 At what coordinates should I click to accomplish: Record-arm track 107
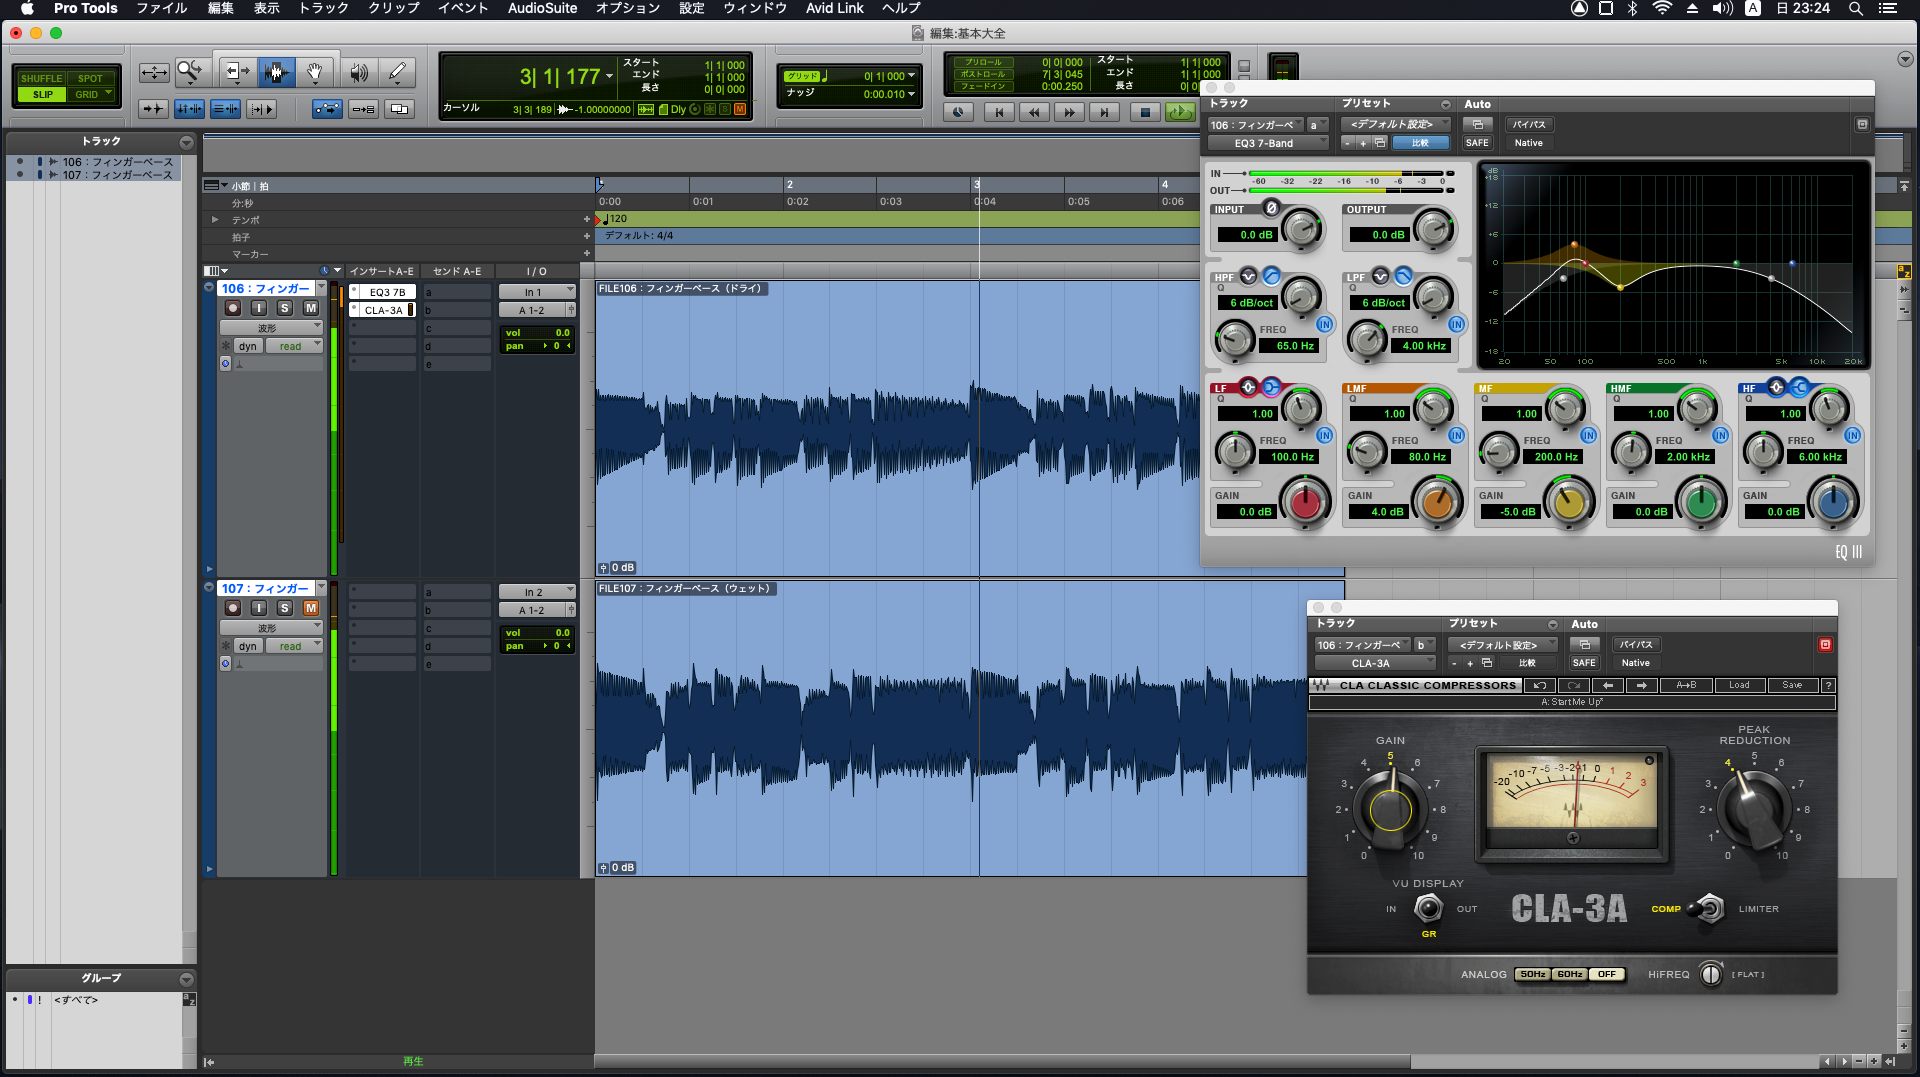(233, 608)
